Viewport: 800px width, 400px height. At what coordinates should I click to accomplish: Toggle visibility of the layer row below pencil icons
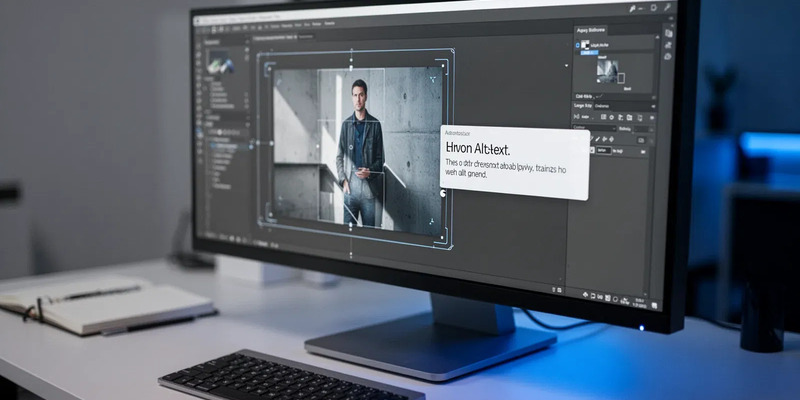pos(591,150)
